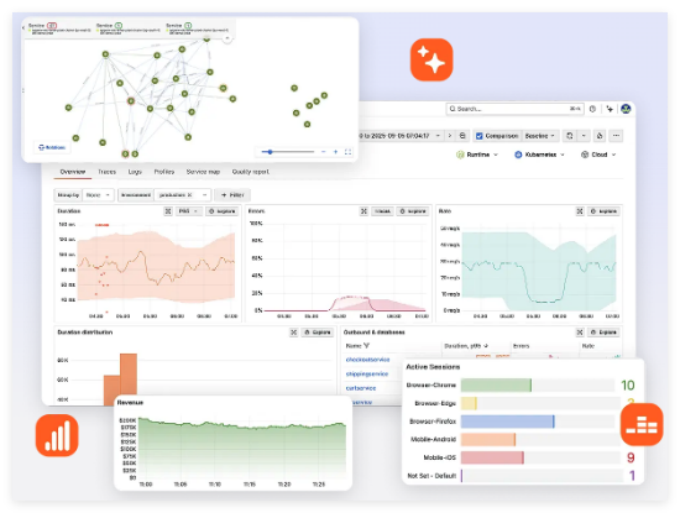Fit service map to fullscreen icon
Image resolution: width=681 pixels, height=514 pixels.
point(348,152)
